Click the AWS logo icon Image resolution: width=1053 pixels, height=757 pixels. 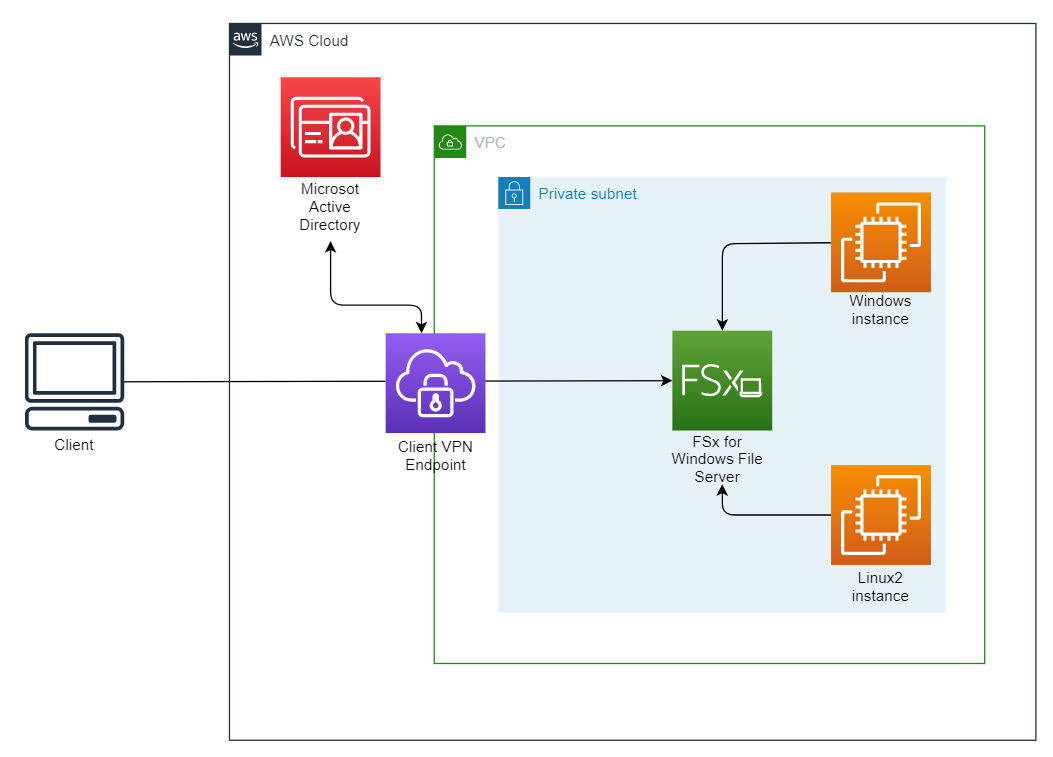tap(245, 40)
